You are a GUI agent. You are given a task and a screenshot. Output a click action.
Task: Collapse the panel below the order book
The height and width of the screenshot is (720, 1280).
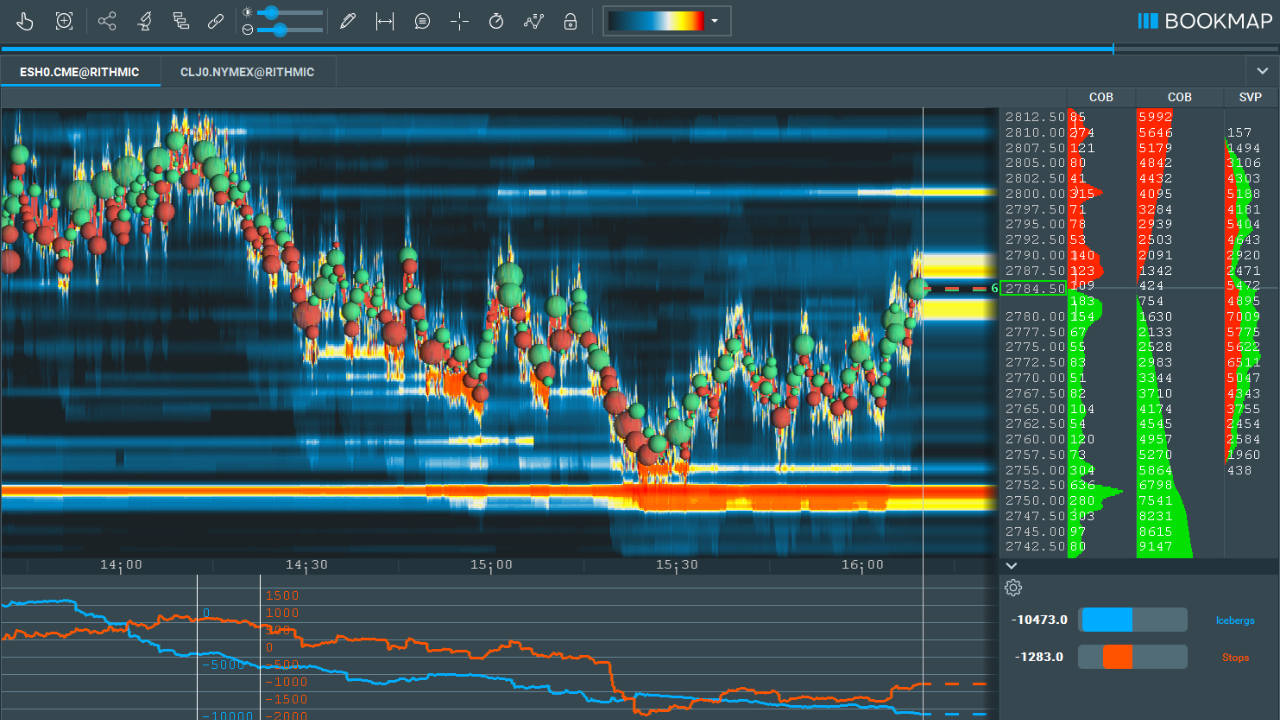pos(1011,566)
